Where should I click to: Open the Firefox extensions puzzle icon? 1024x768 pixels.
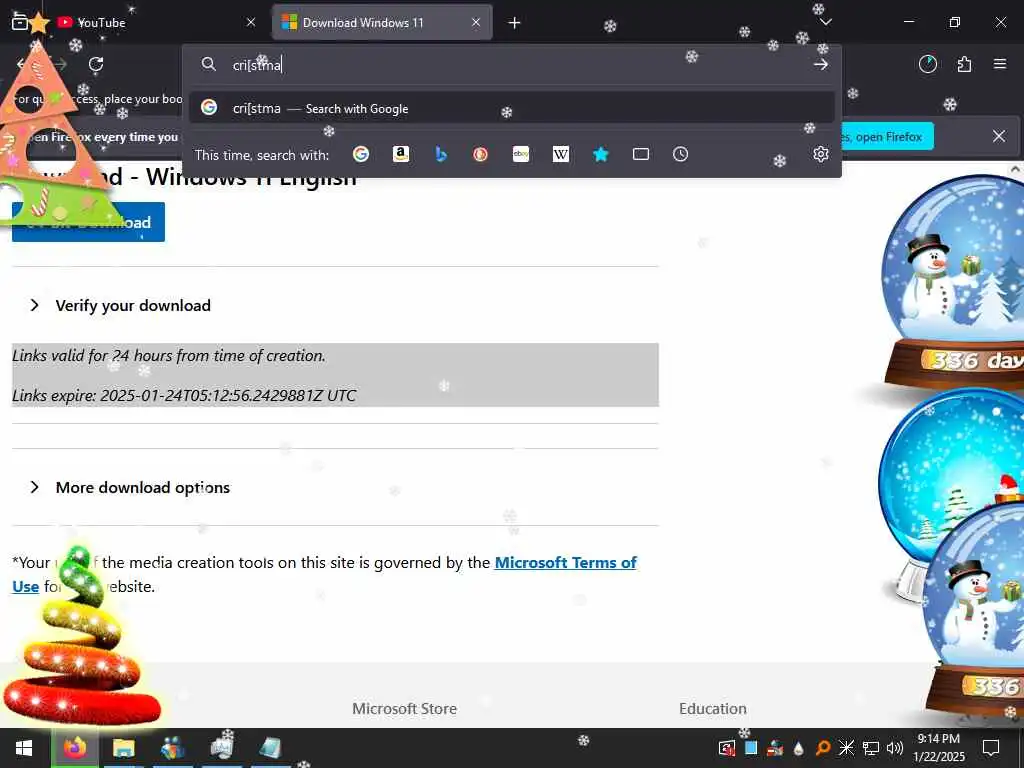coord(964,64)
